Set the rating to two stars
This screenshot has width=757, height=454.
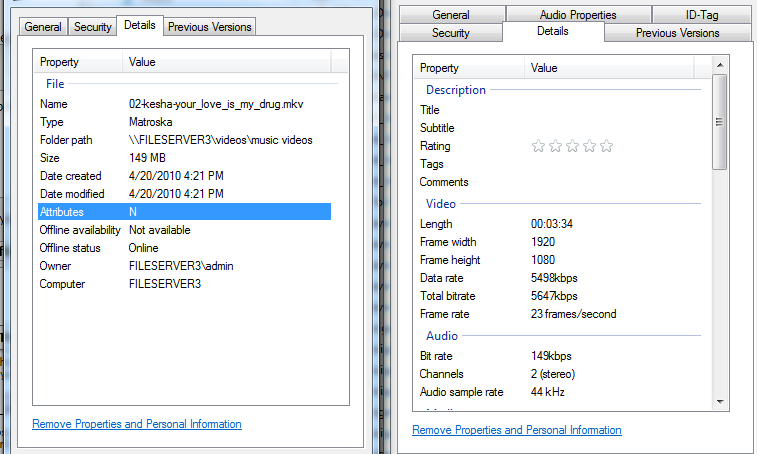click(x=555, y=146)
